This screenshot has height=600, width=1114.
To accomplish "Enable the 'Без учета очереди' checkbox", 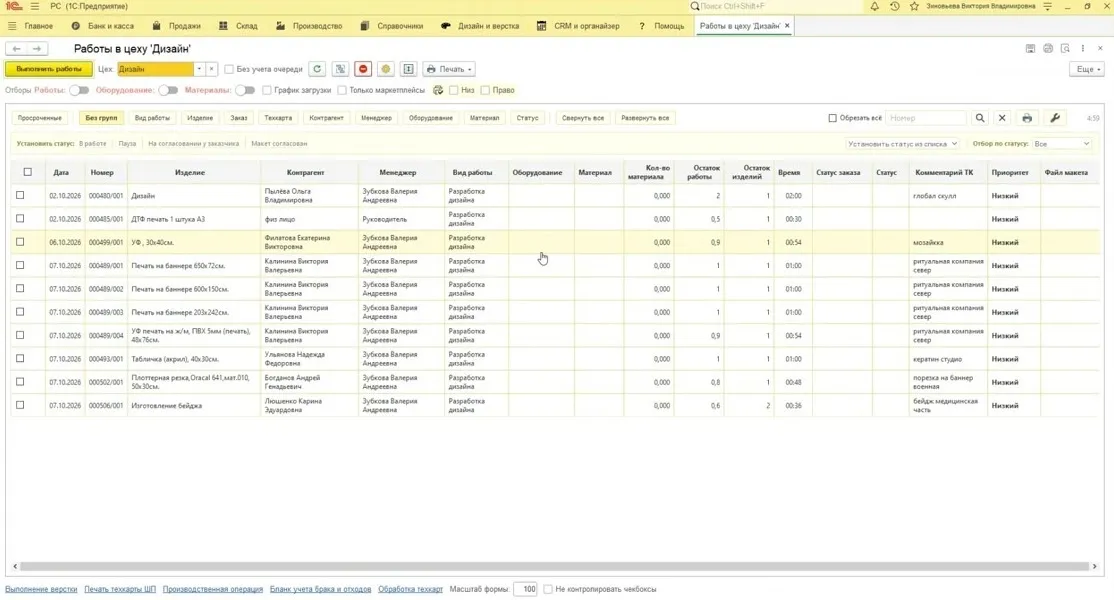I will (229, 69).
